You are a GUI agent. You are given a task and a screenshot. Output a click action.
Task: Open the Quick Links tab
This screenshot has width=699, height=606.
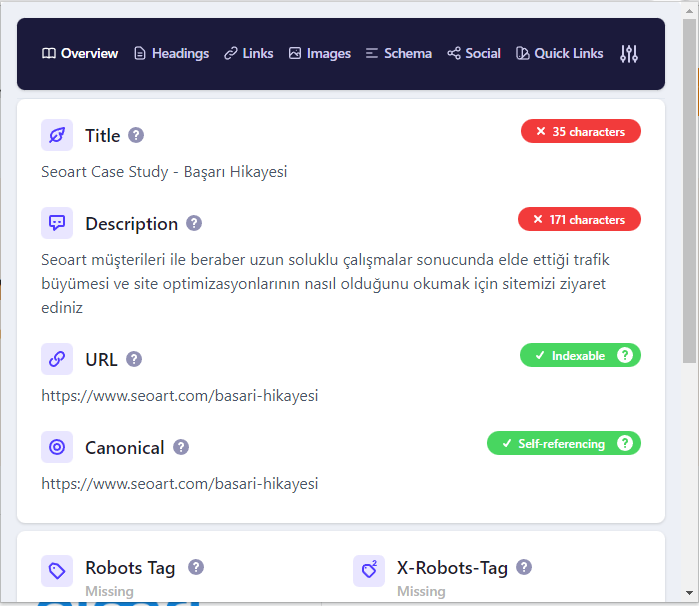pyautogui.click(x=559, y=54)
